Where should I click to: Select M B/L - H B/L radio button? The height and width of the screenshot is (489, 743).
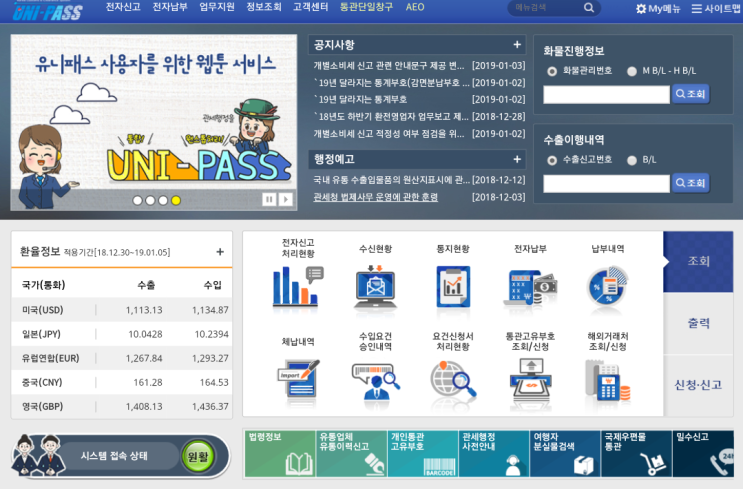632,71
